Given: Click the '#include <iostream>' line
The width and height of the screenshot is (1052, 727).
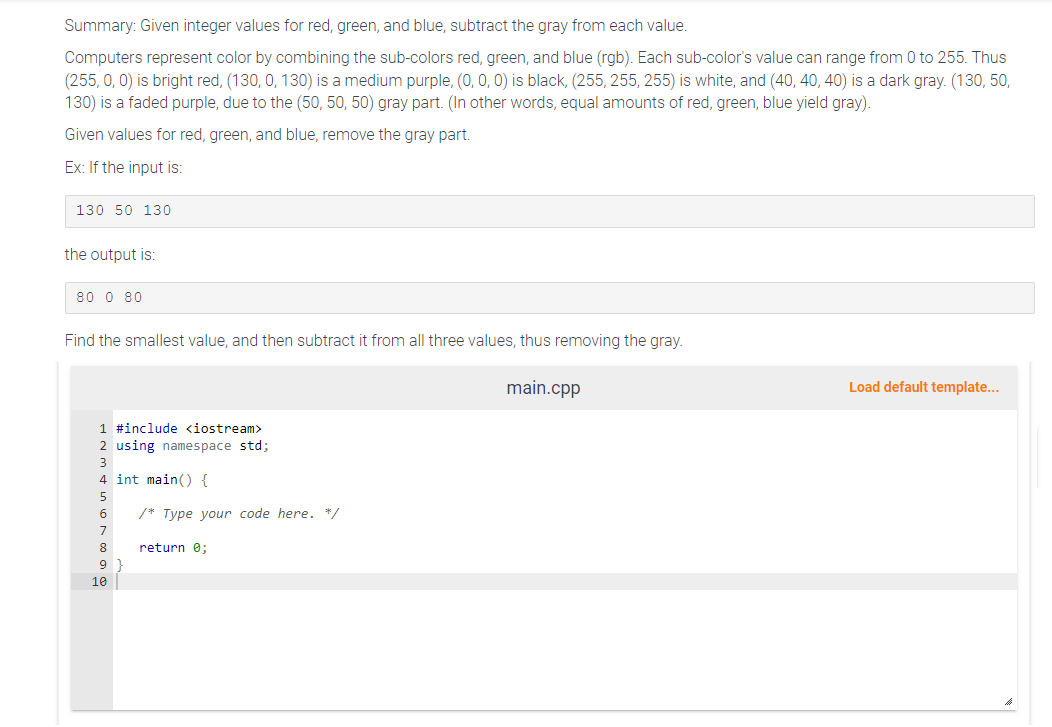Looking at the screenshot, I should 189,428.
